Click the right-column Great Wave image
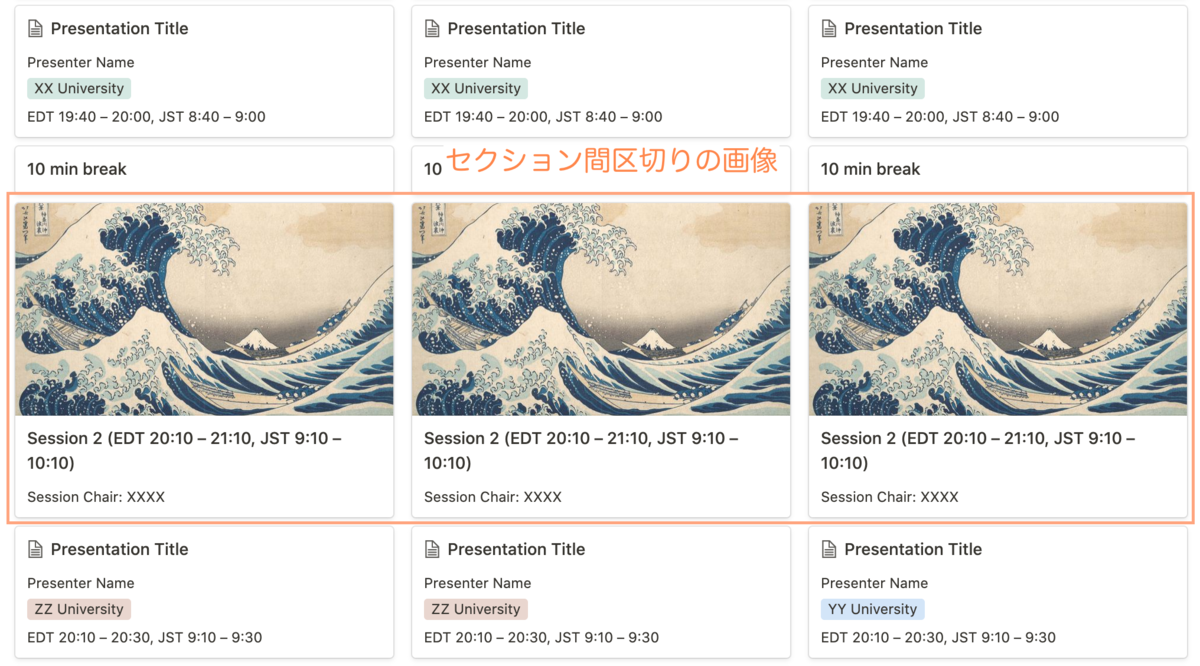 (997, 310)
